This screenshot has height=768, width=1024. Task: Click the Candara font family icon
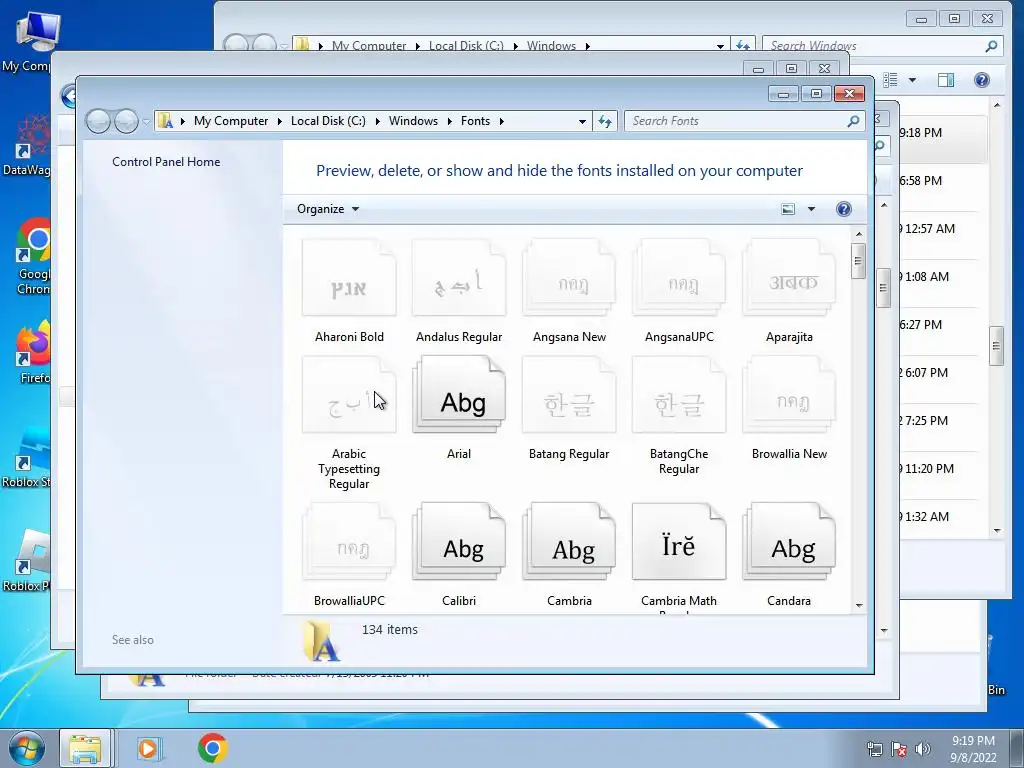pos(789,542)
